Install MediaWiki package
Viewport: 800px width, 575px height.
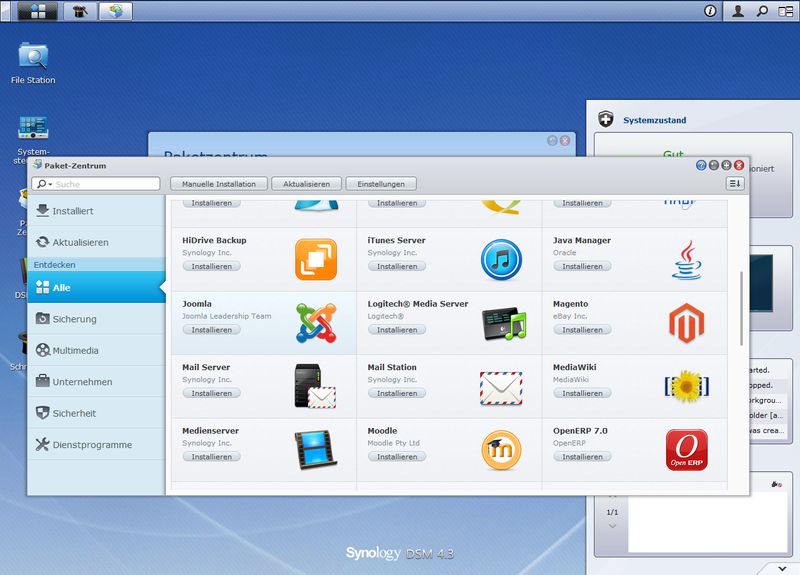tap(582, 393)
